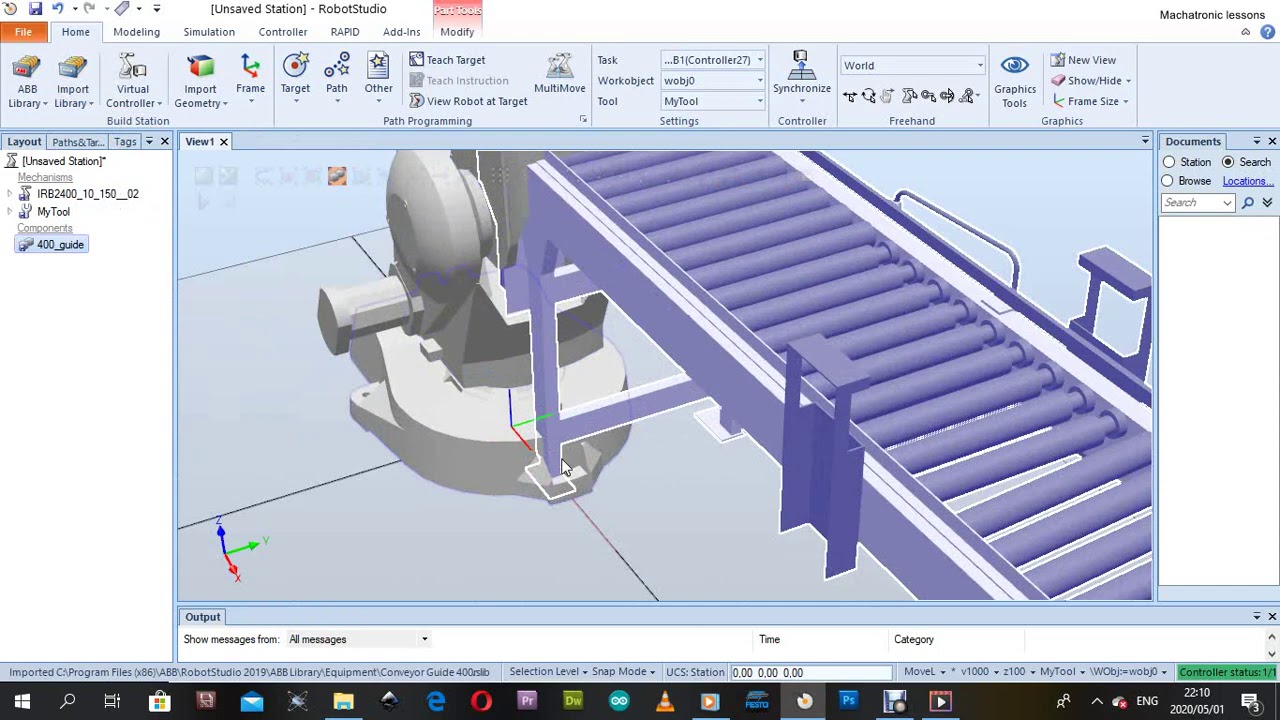Select freehand Rotate tool

868,96
